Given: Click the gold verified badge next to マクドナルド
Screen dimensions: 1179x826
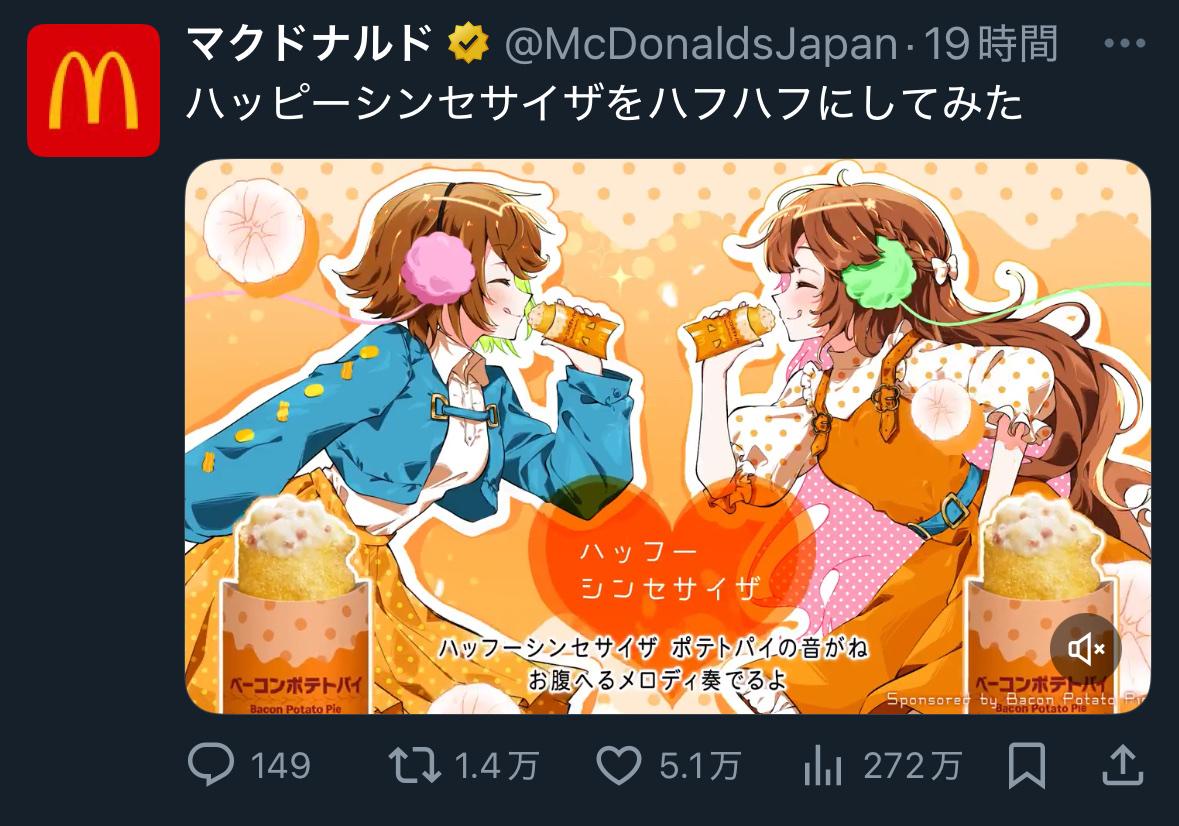Looking at the screenshot, I should click(468, 44).
